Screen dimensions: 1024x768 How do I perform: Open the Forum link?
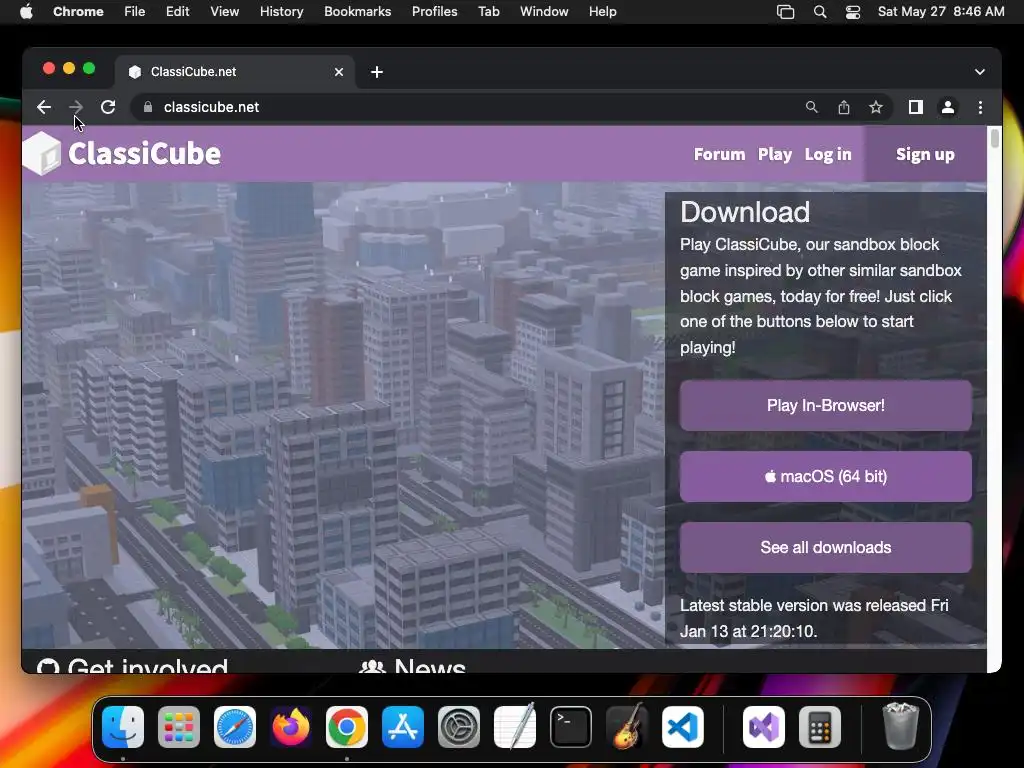coord(719,154)
